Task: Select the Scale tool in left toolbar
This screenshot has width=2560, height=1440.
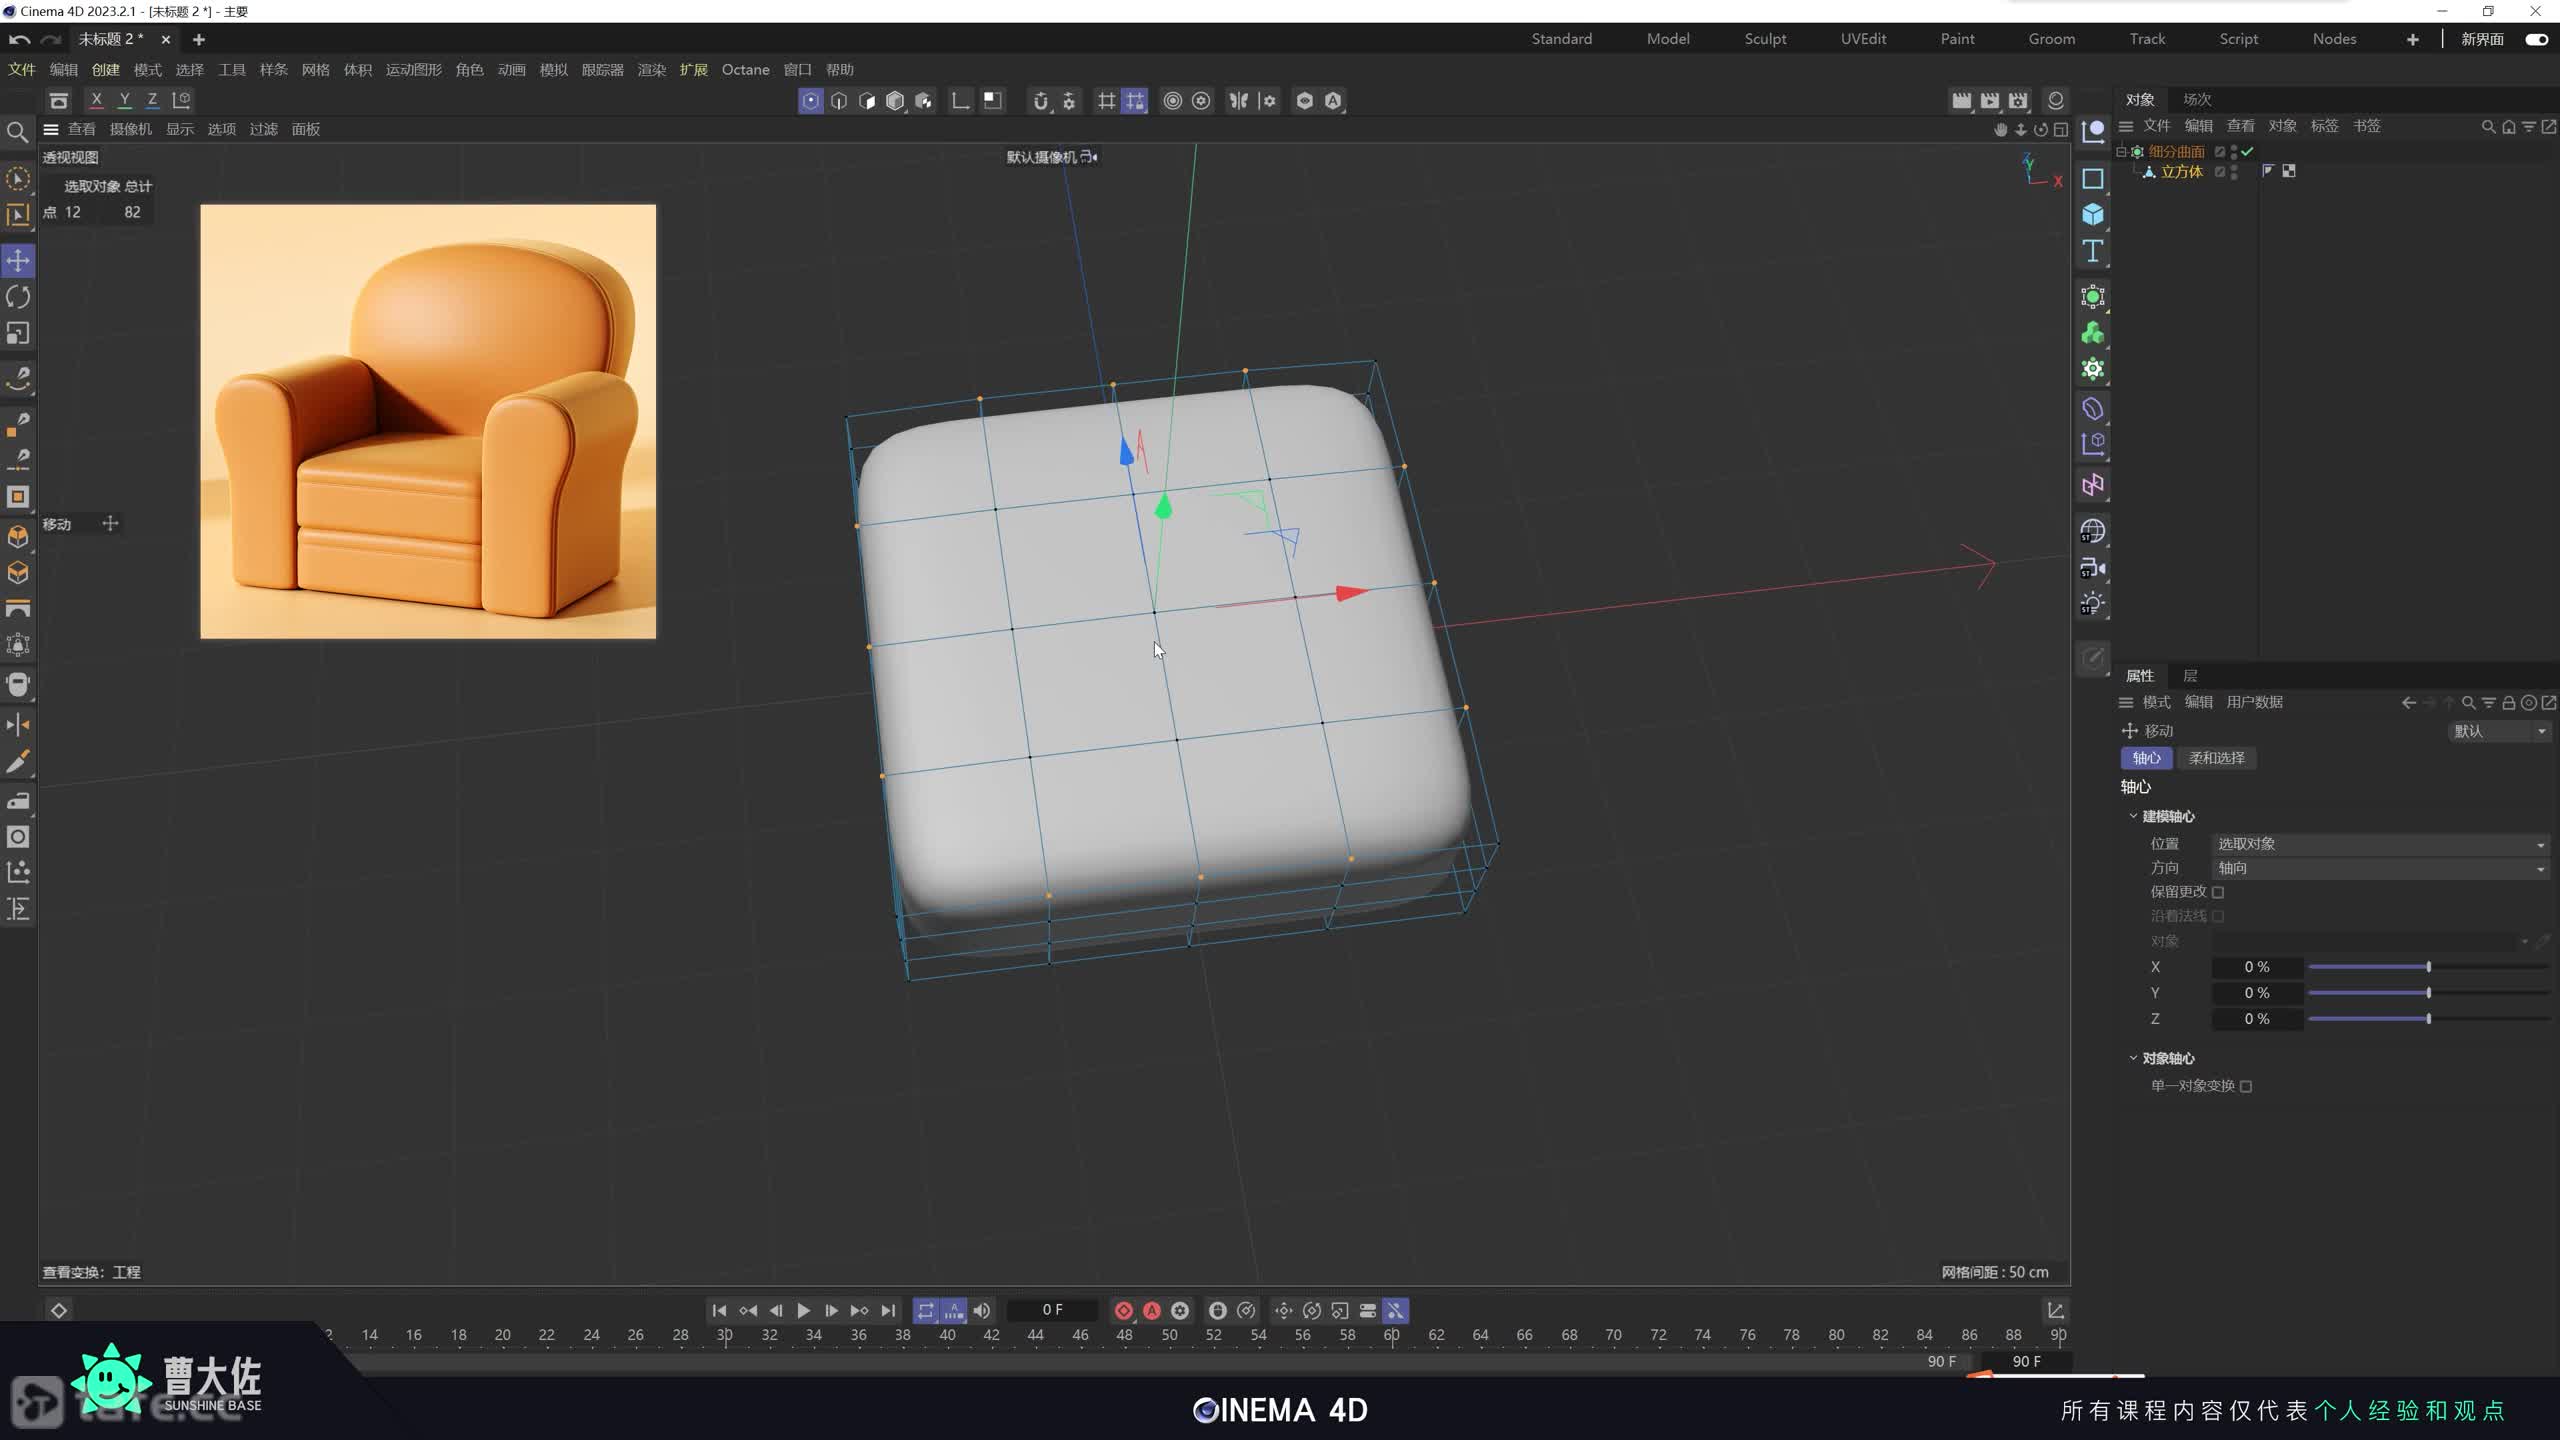Action: [18, 333]
